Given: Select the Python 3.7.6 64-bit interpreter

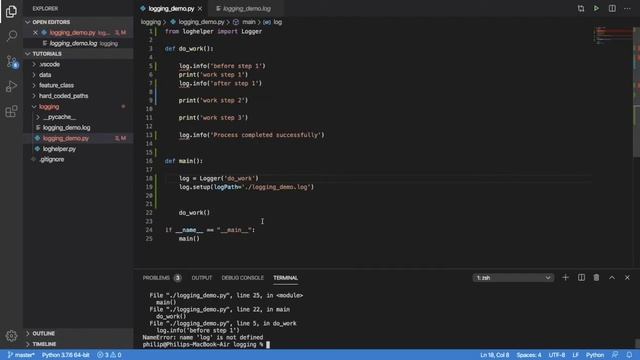Looking at the screenshot, I should [x=66, y=355].
